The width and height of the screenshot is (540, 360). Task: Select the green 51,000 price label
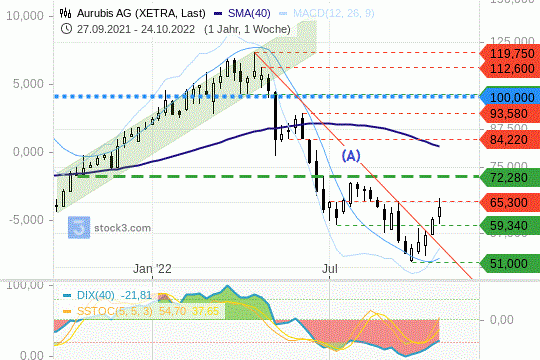click(x=510, y=264)
